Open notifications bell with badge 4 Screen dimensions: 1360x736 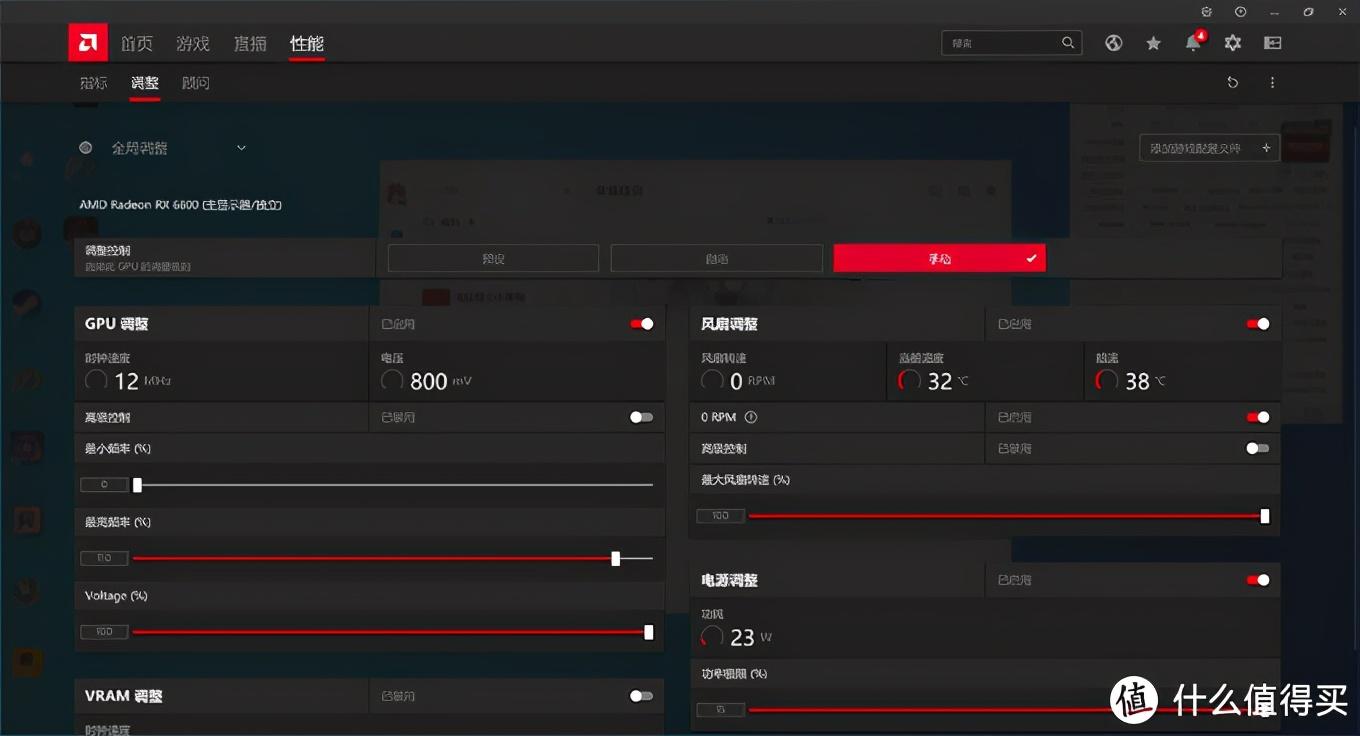(x=1194, y=42)
